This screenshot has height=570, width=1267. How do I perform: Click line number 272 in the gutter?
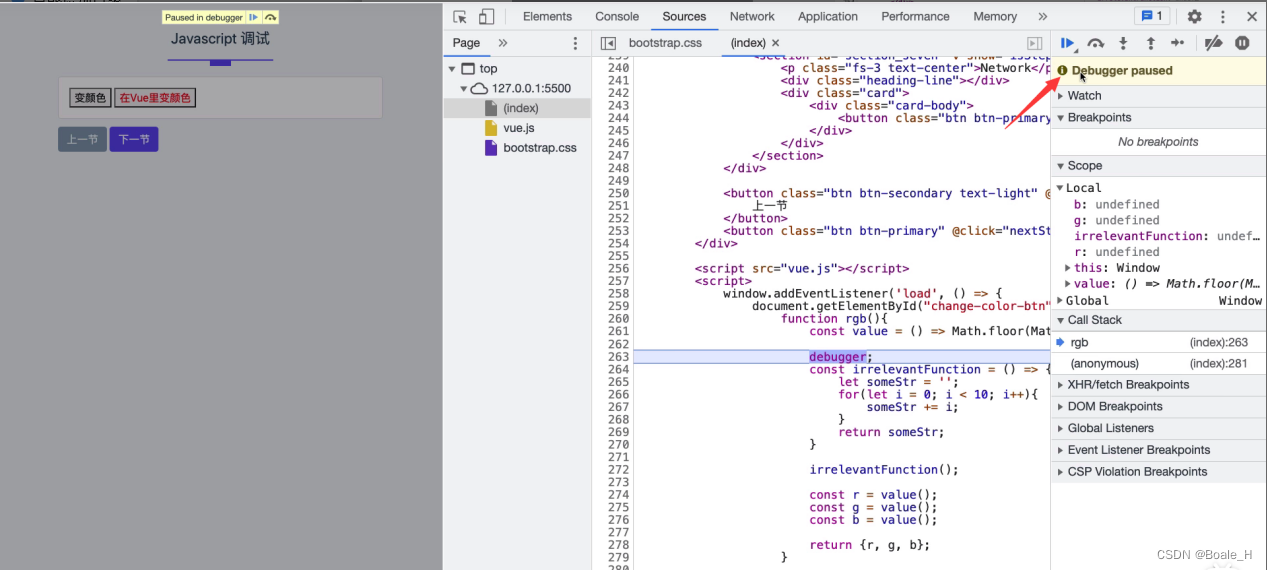[x=617, y=470]
